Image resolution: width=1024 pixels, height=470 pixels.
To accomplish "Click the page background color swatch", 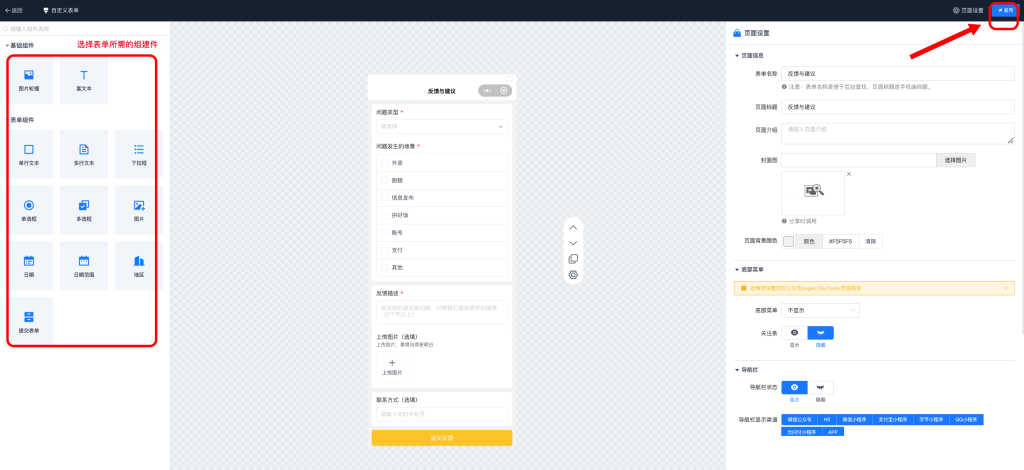I will coord(789,241).
